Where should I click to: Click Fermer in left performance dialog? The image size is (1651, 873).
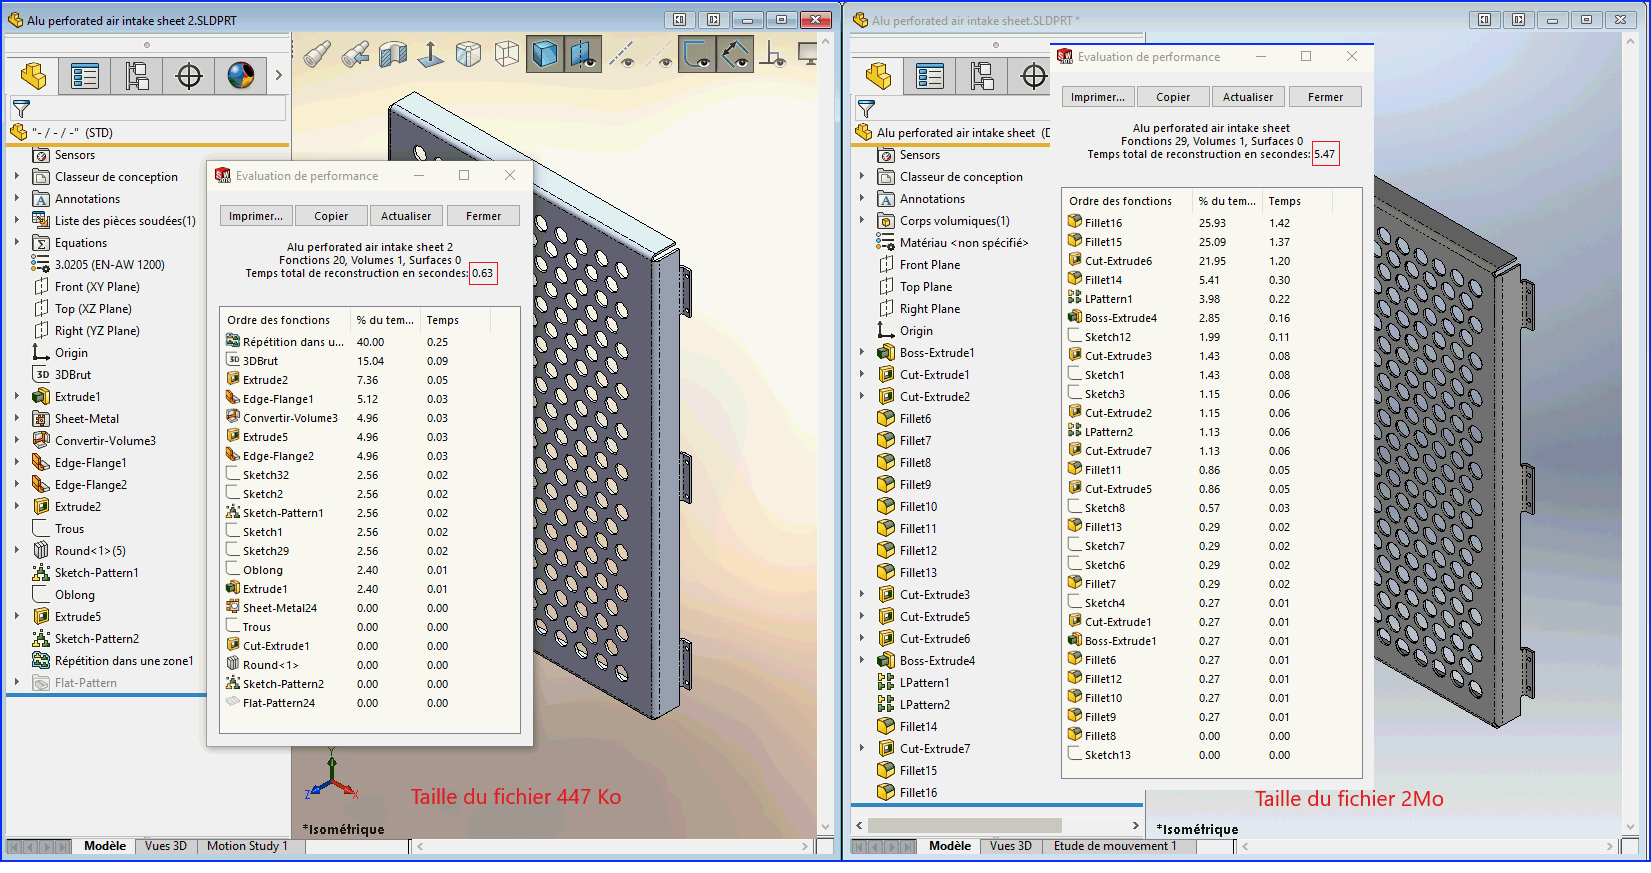coord(484,216)
